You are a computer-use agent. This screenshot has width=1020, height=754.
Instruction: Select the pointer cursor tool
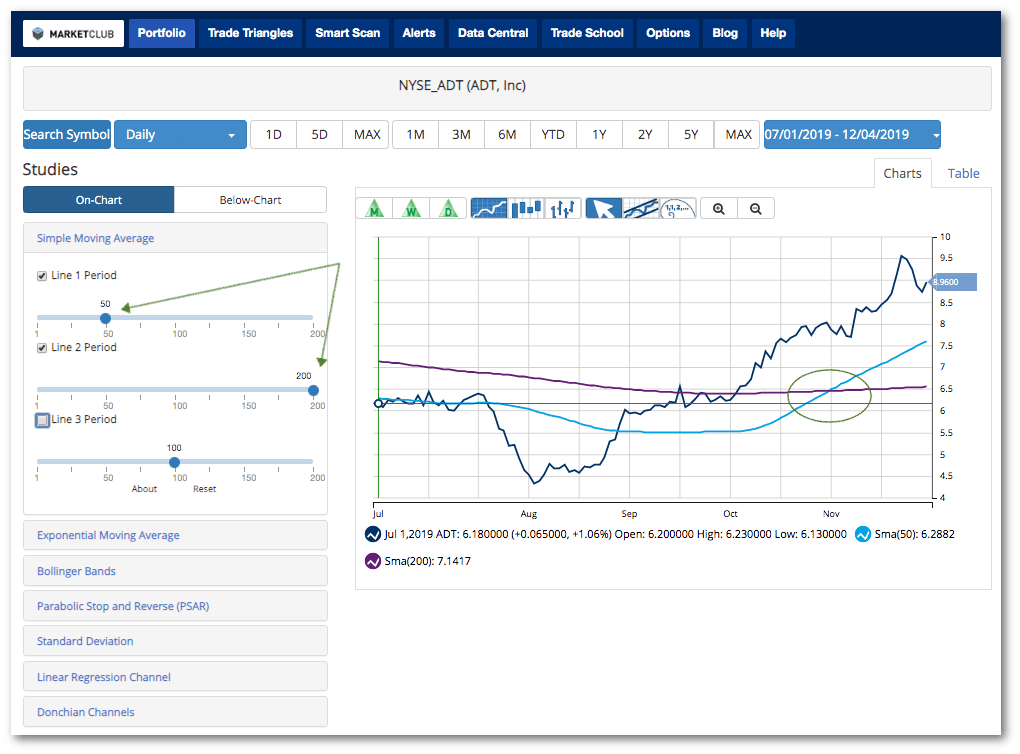coord(604,209)
